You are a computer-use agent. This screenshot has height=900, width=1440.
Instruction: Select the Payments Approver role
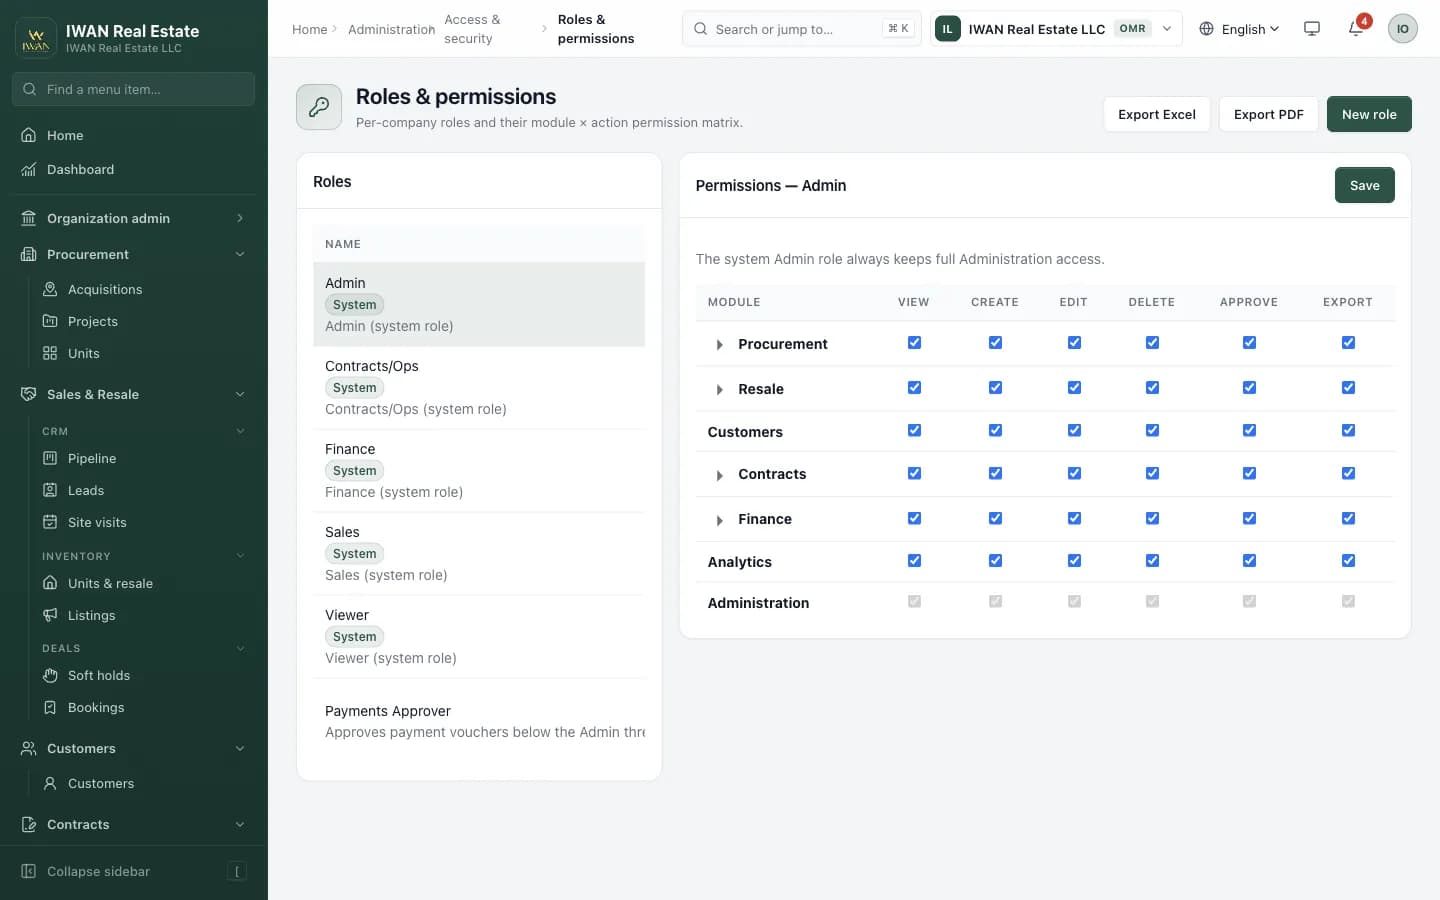pos(479,721)
